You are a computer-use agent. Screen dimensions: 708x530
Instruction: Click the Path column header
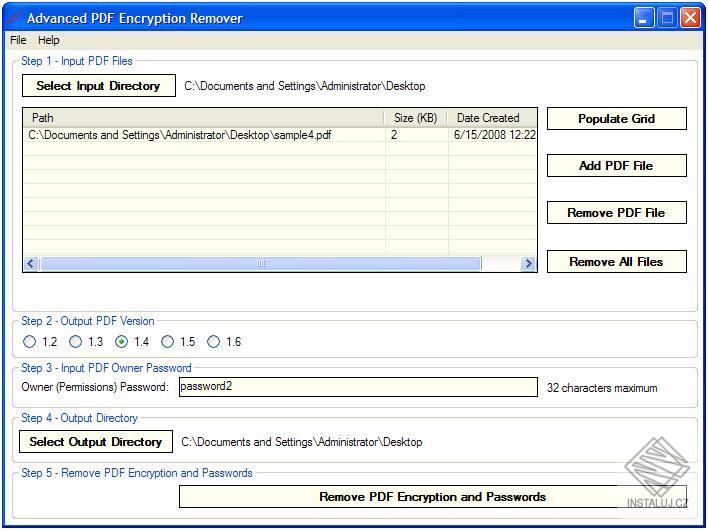(x=204, y=118)
